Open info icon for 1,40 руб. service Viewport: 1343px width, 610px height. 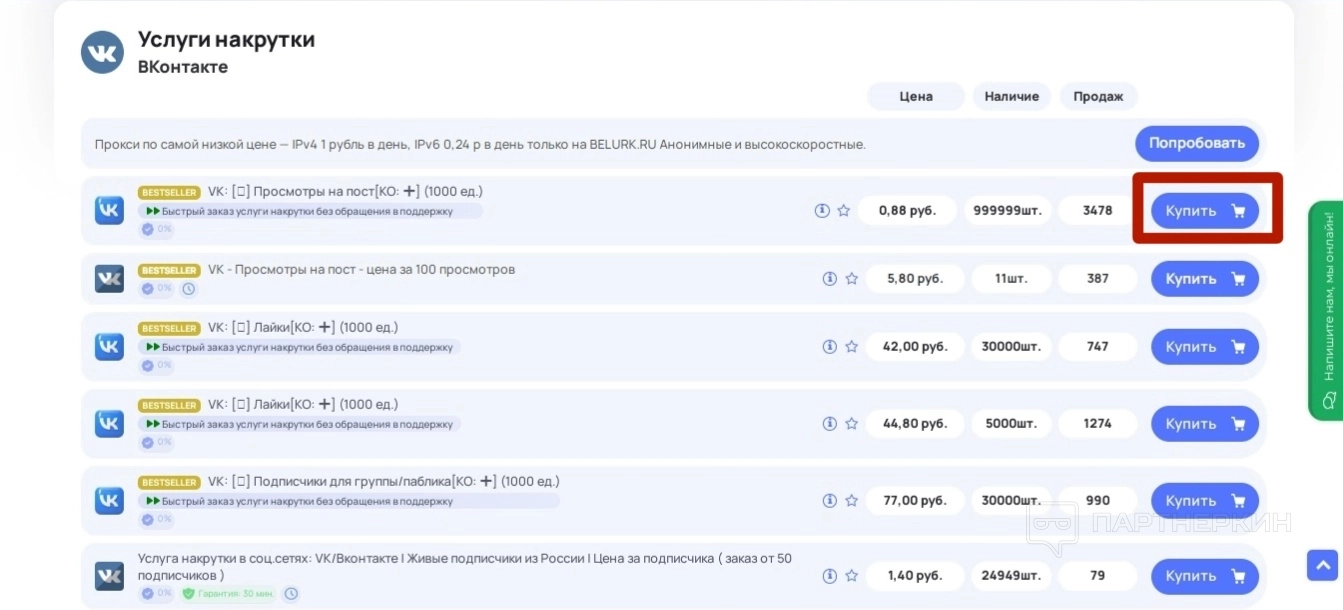click(x=829, y=576)
